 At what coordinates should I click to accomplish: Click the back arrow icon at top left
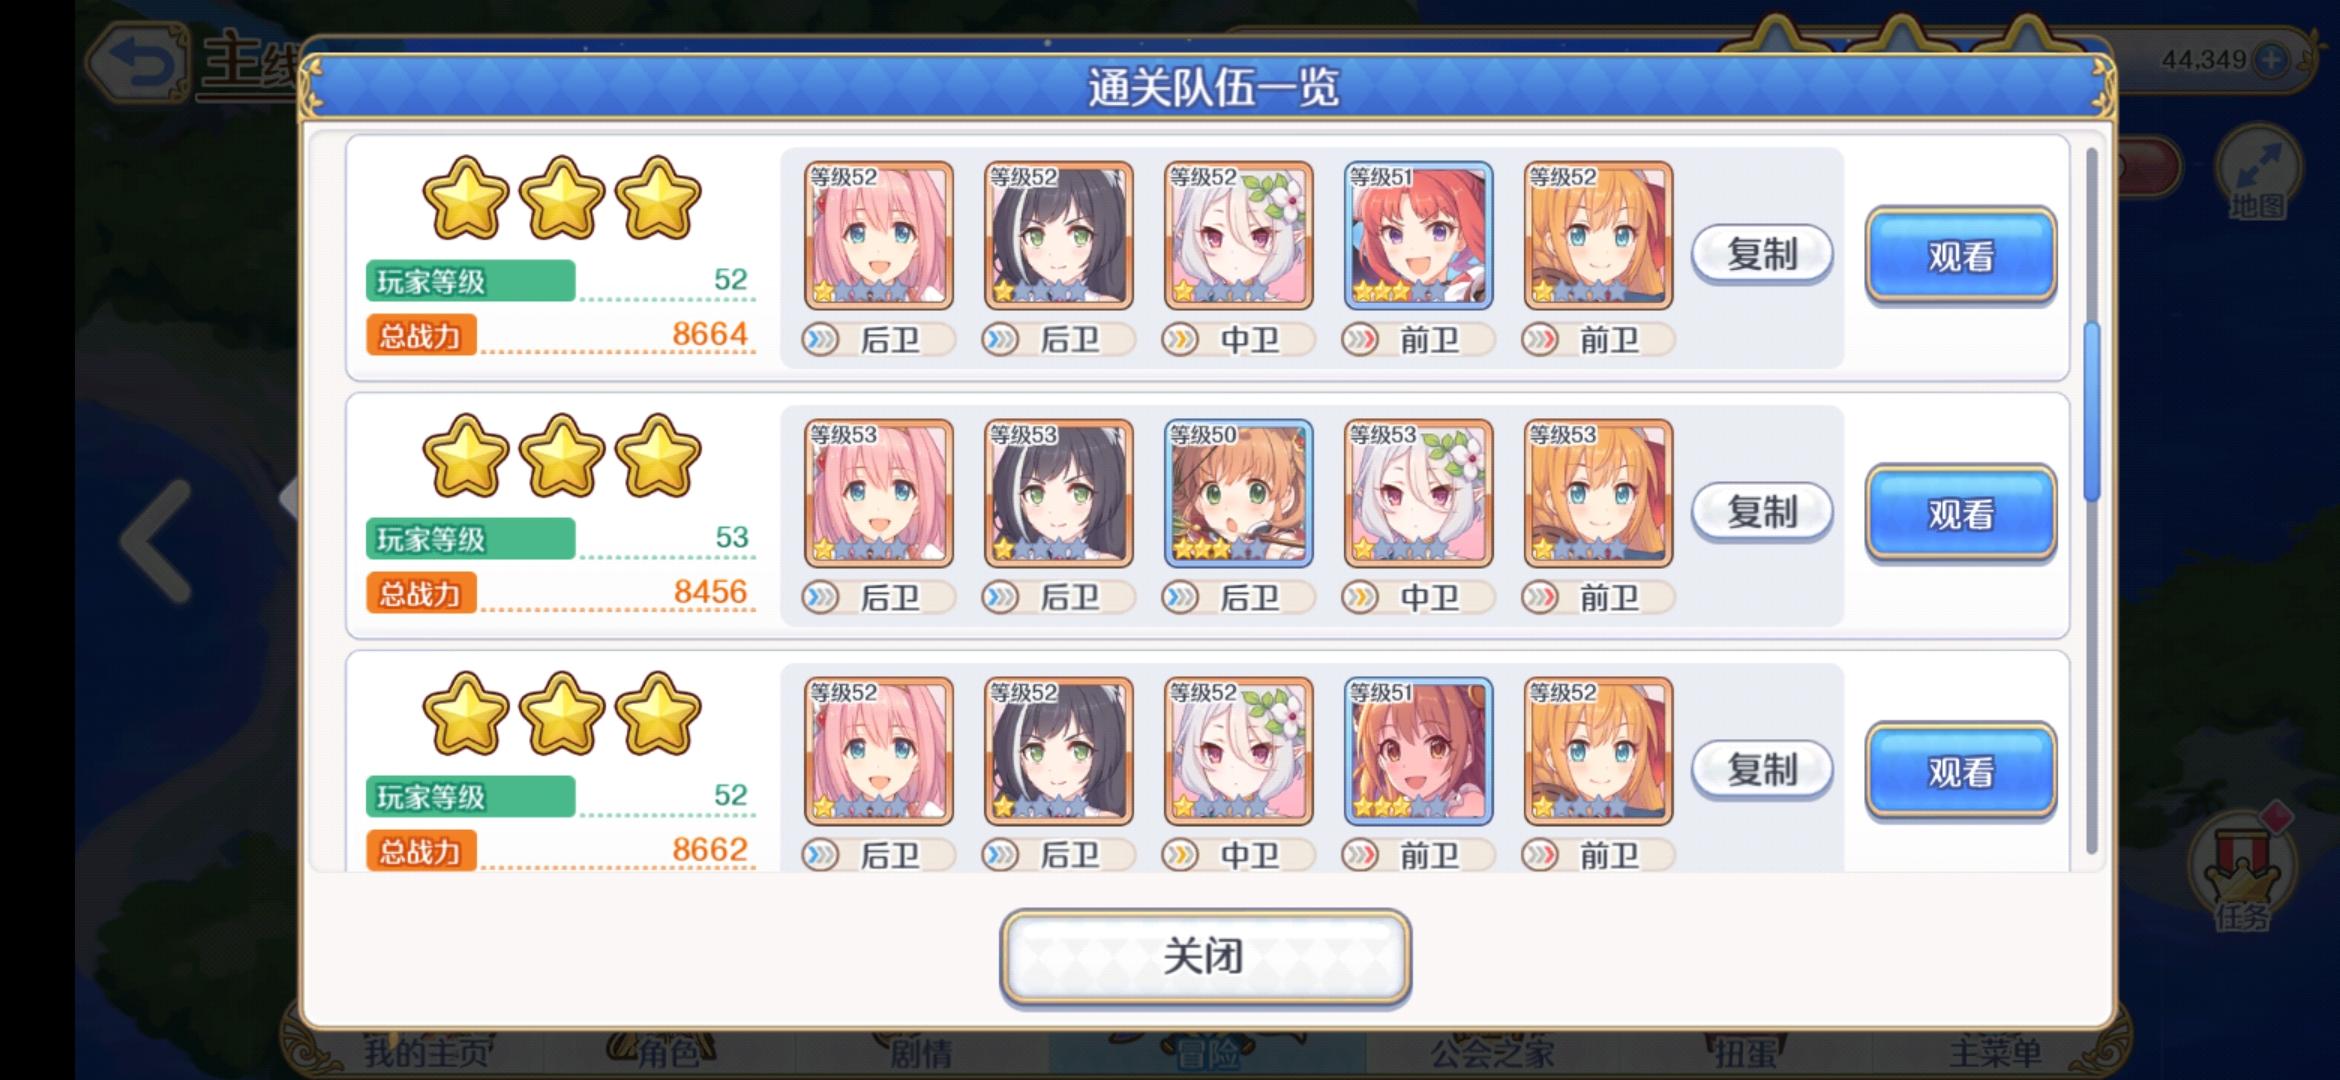pyautogui.click(x=137, y=62)
